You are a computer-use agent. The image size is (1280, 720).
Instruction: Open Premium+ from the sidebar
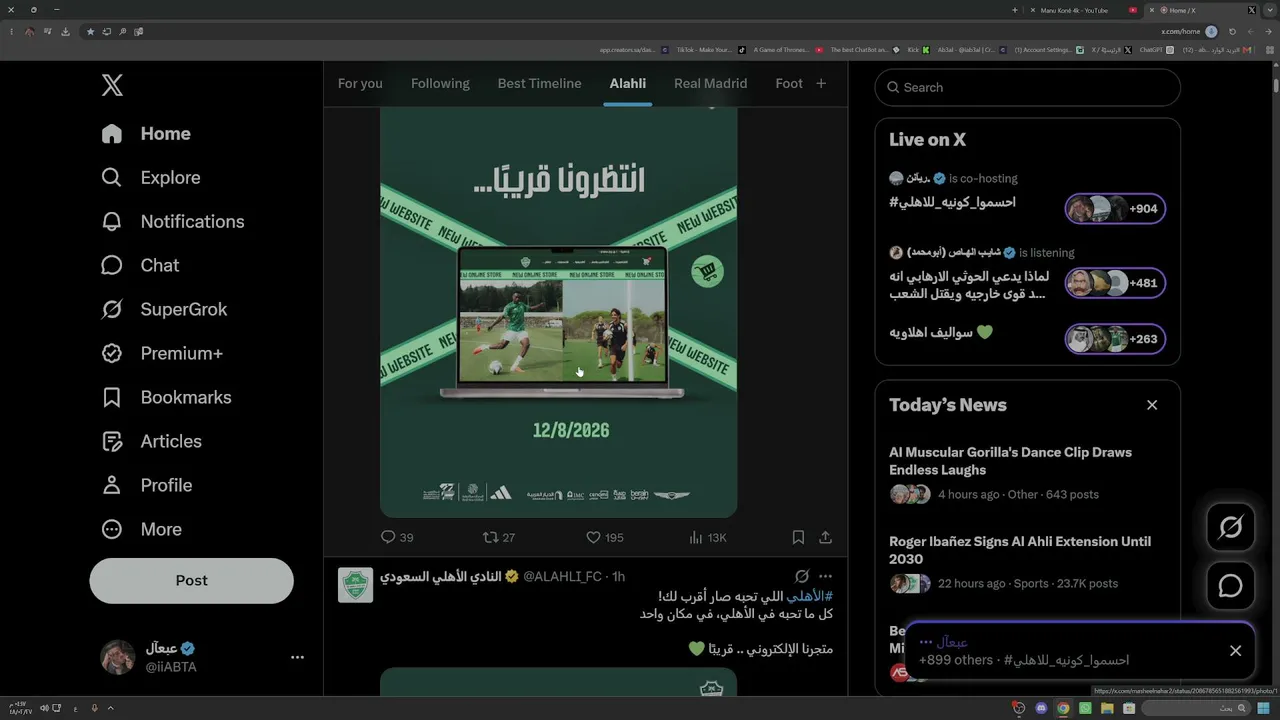(162, 354)
